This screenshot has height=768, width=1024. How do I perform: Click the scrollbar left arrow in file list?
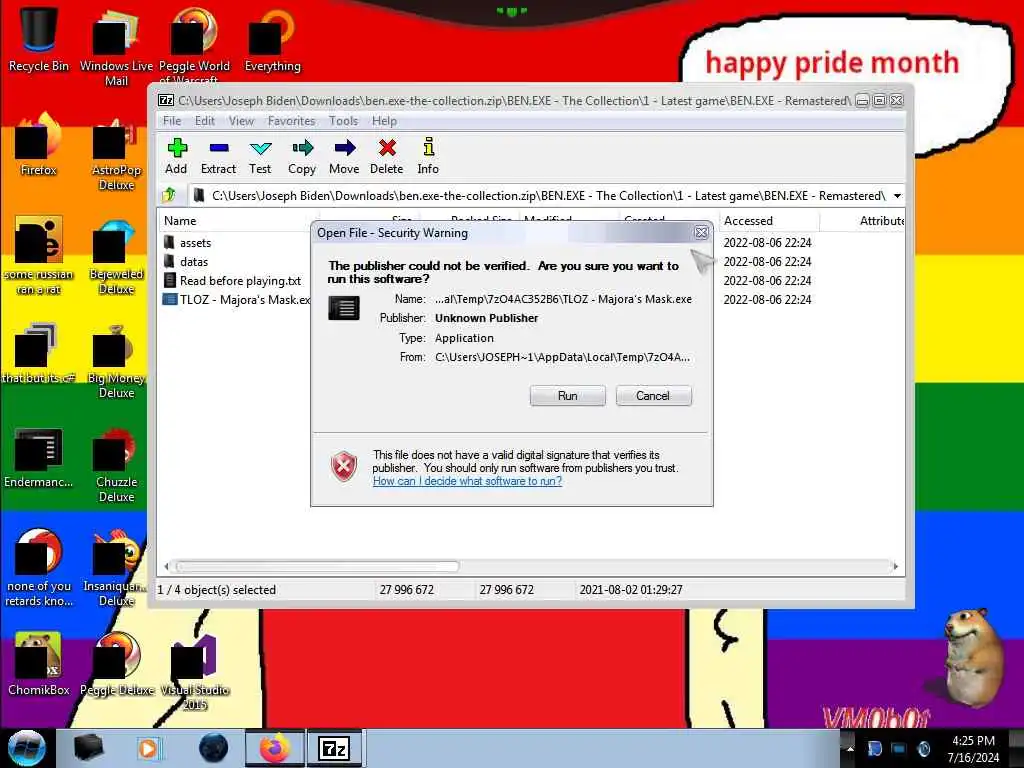167,566
